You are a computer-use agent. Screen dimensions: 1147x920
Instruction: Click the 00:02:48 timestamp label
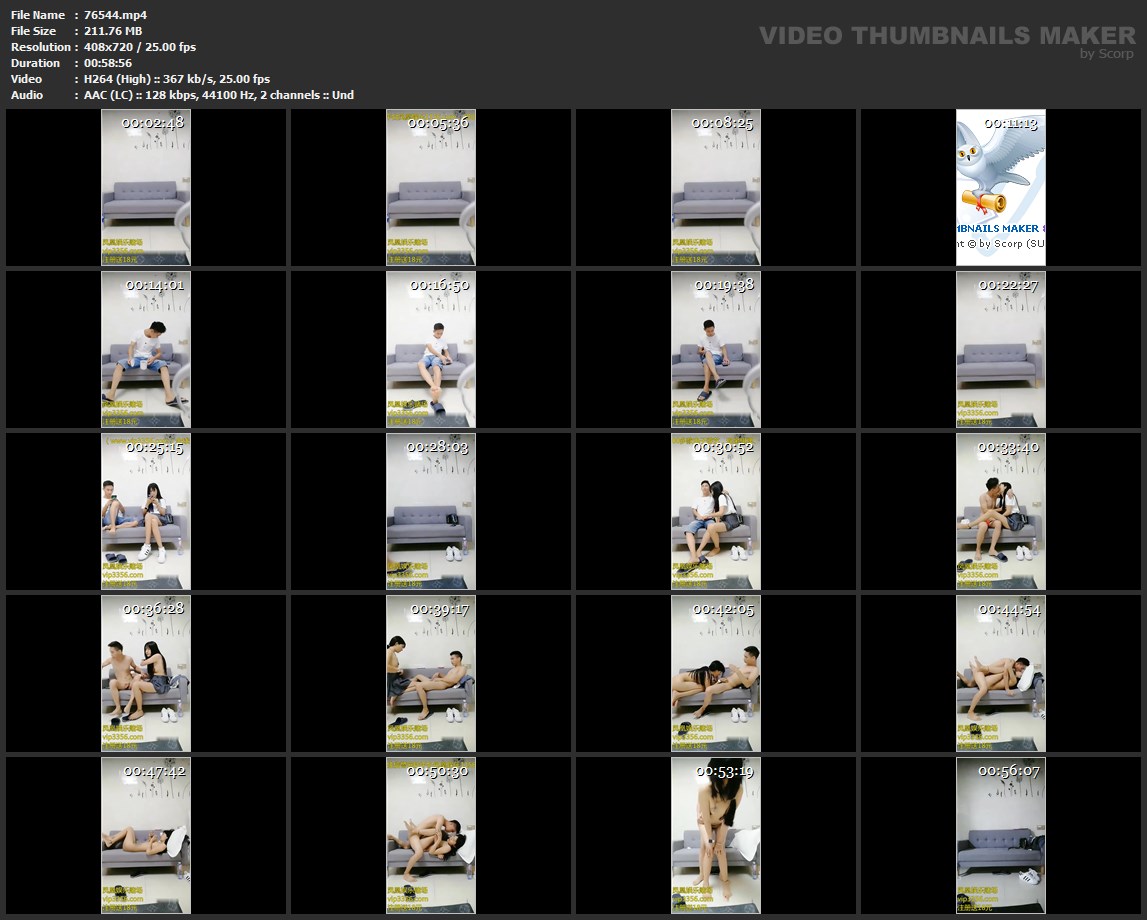coord(153,123)
